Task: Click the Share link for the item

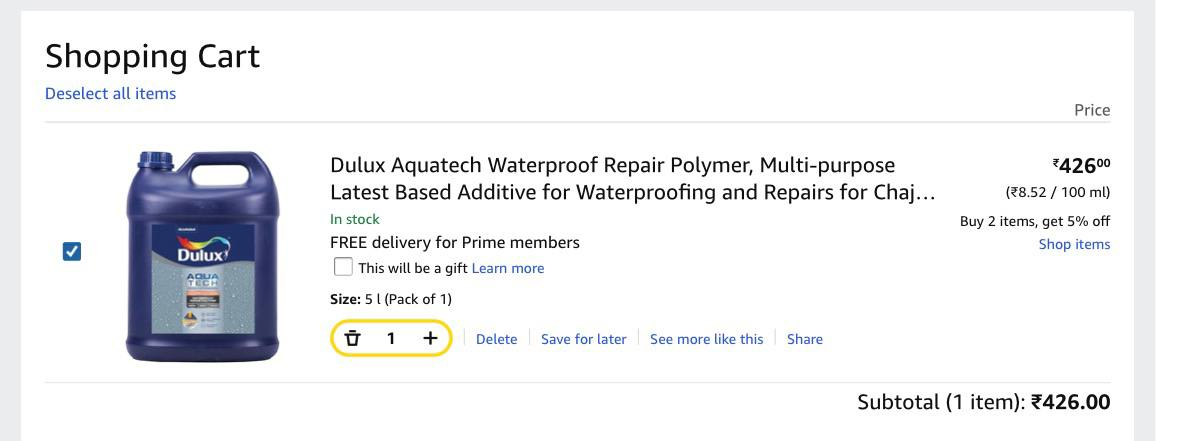Action: tap(804, 339)
